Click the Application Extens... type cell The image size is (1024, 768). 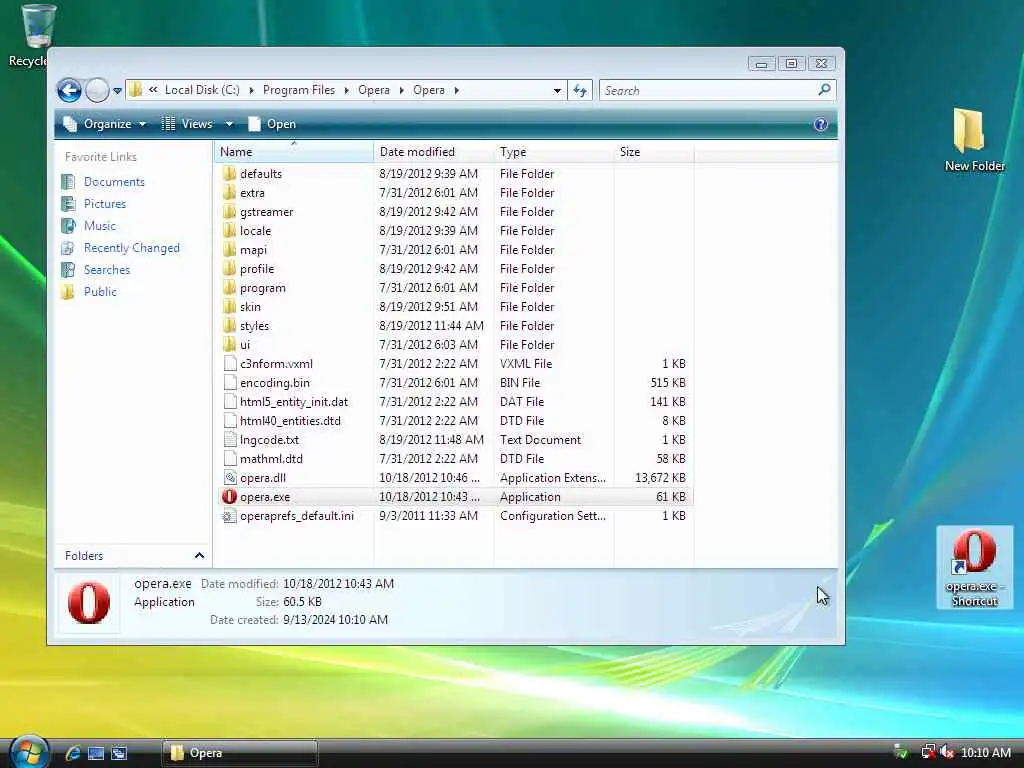(552, 478)
